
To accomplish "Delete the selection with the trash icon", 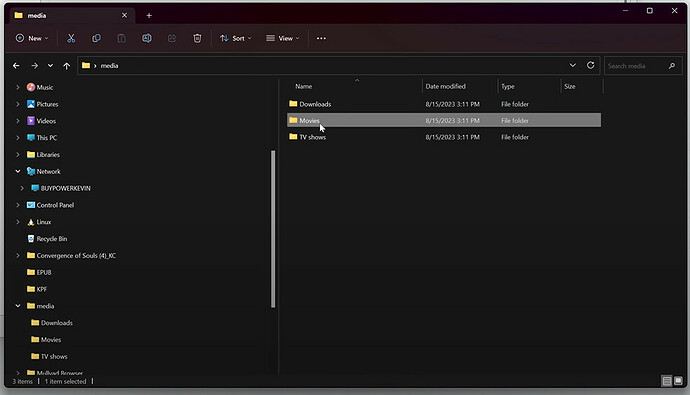I will point(197,38).
